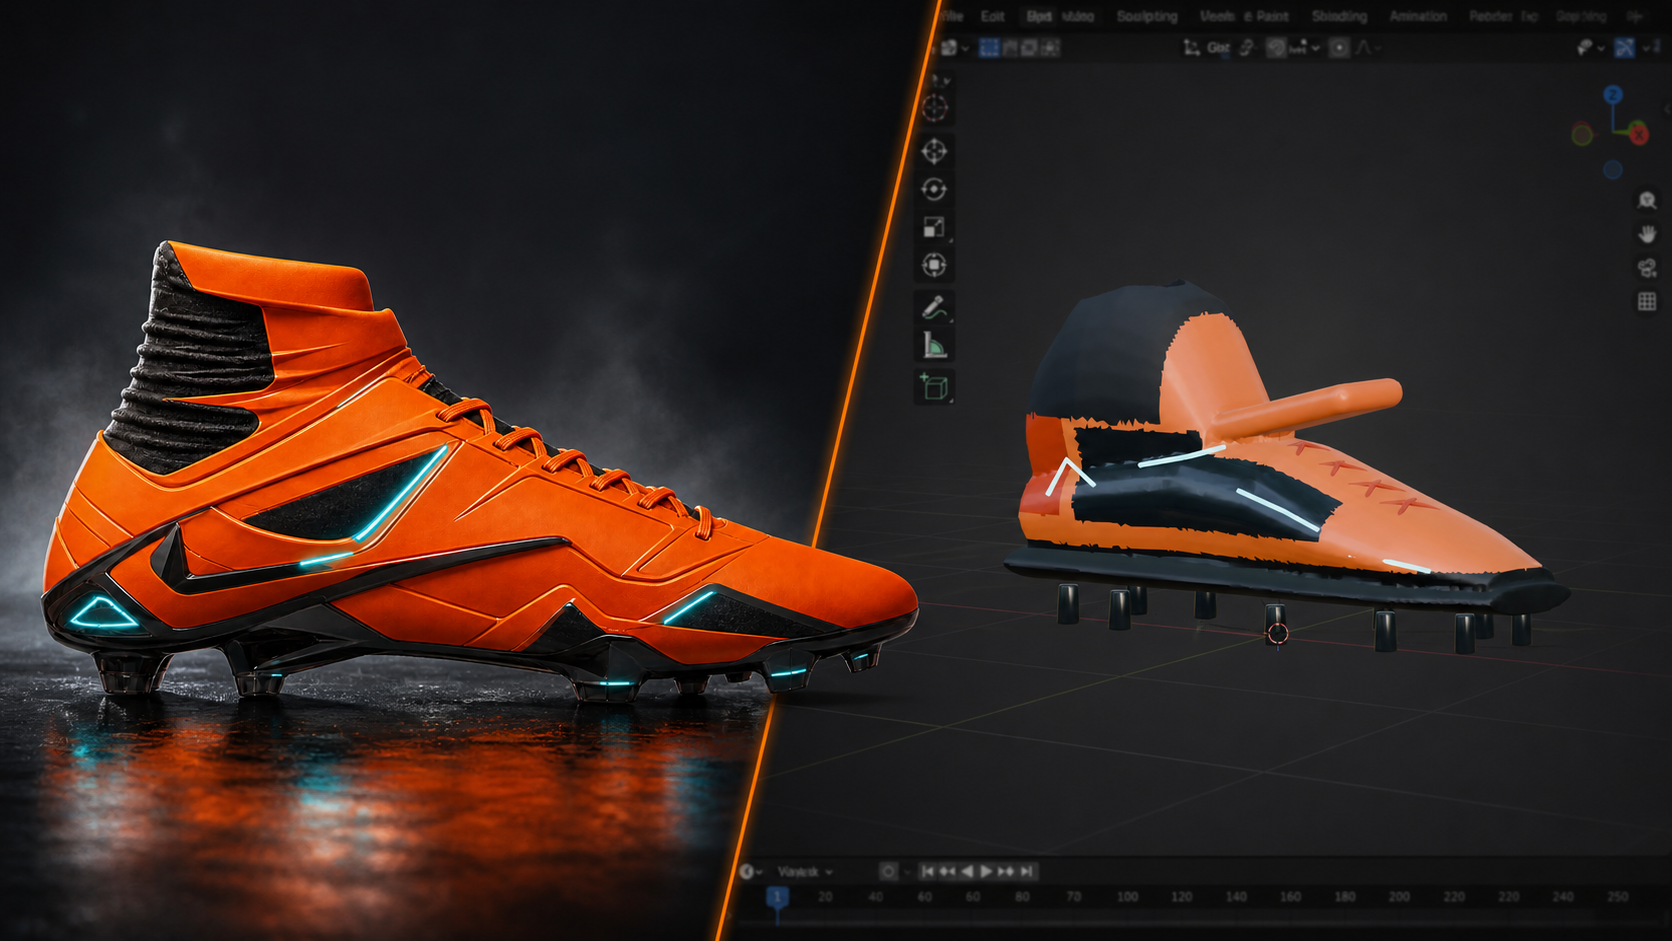This screenshot has height=941, width=1672.
Task: Click the blue frame 1 playhead marker
Action: coord(777,897)
